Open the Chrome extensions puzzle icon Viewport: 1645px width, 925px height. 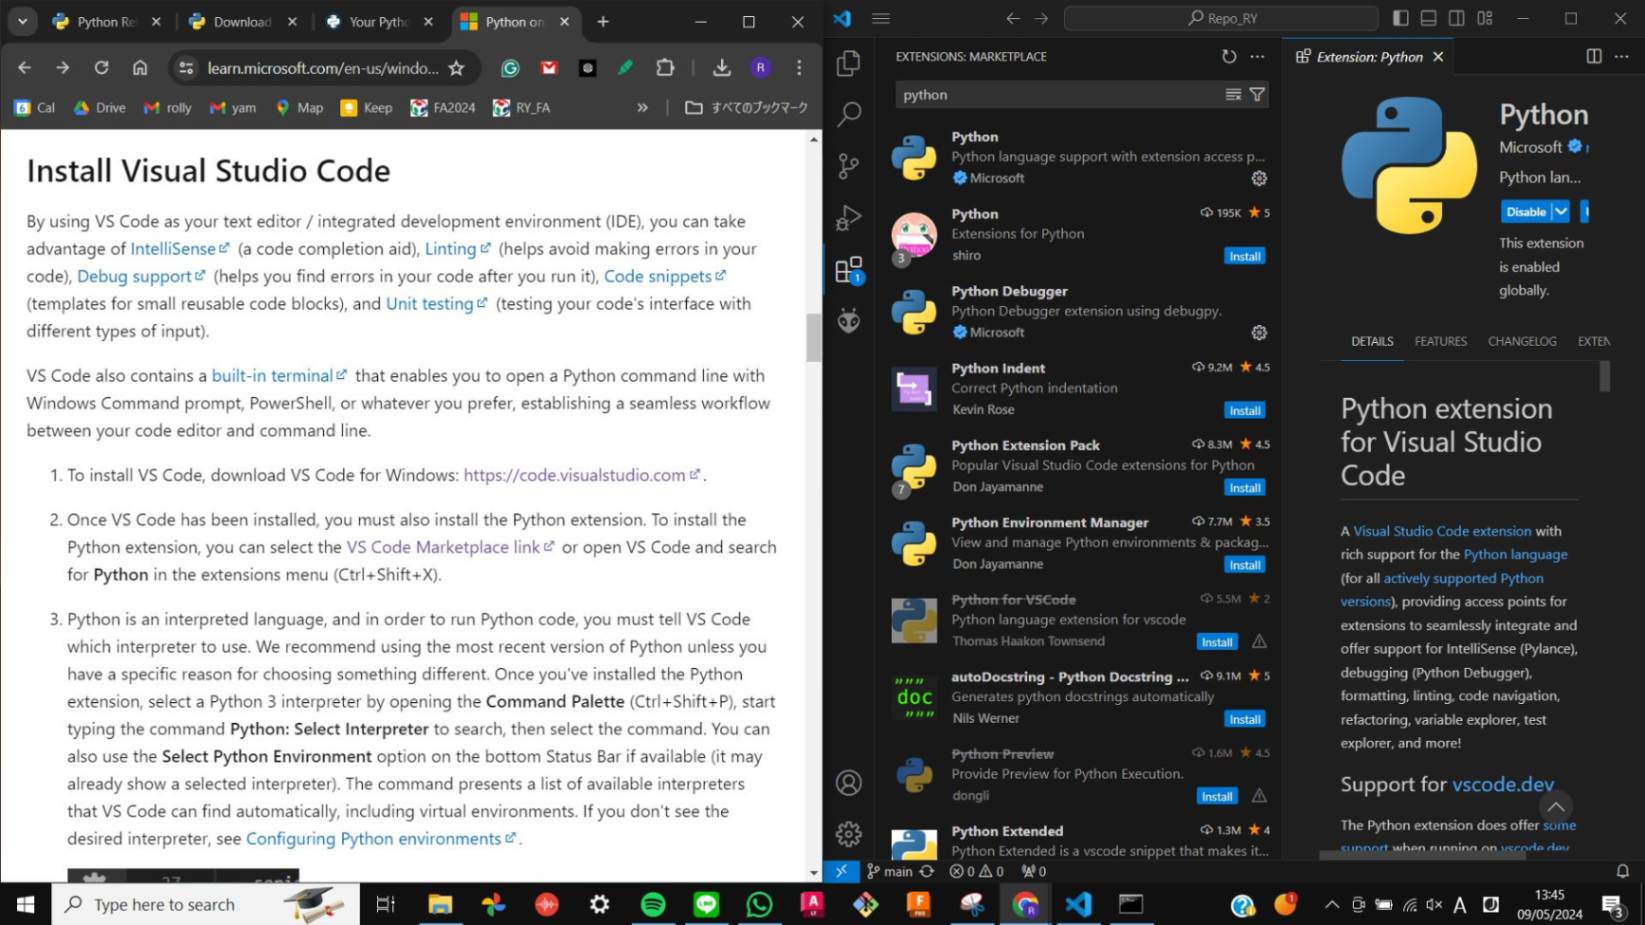tap(665, 67)
